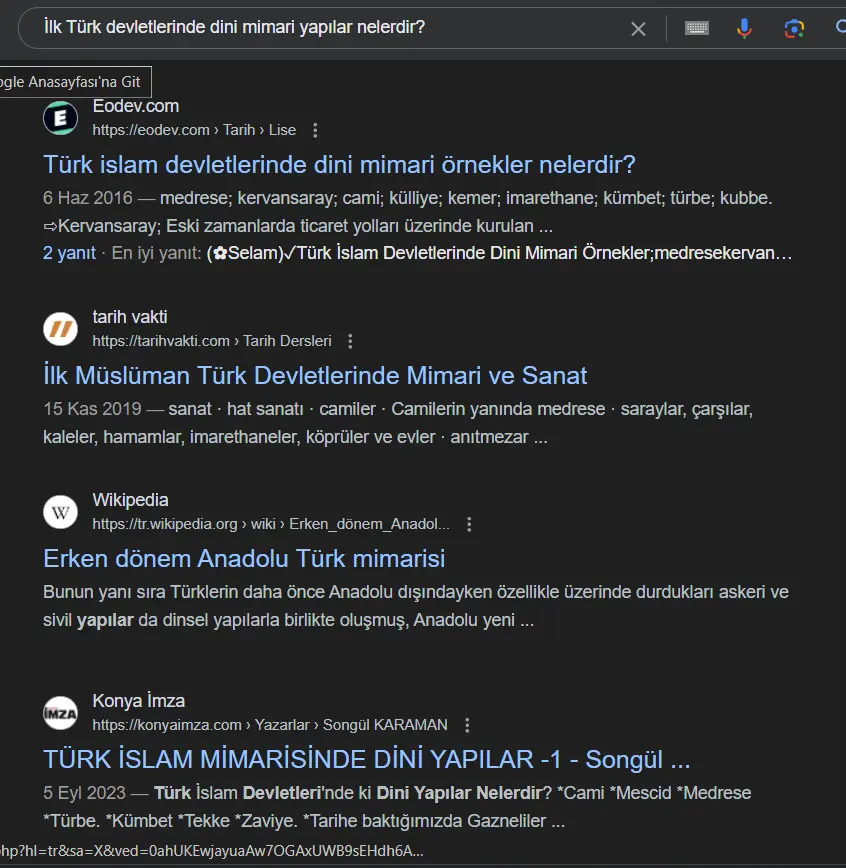Click the 'Wikipedia' site name
The height and width of the screenshot is (868, 846).
(x=130, y=500)
